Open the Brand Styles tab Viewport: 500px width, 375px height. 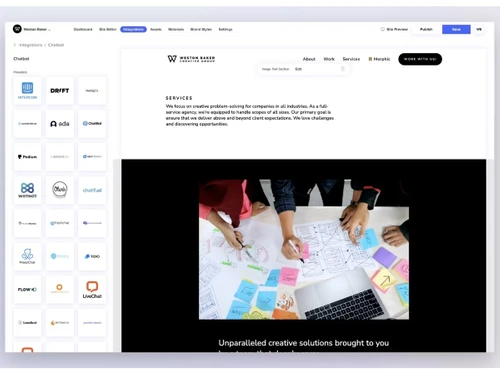point(201,29)
